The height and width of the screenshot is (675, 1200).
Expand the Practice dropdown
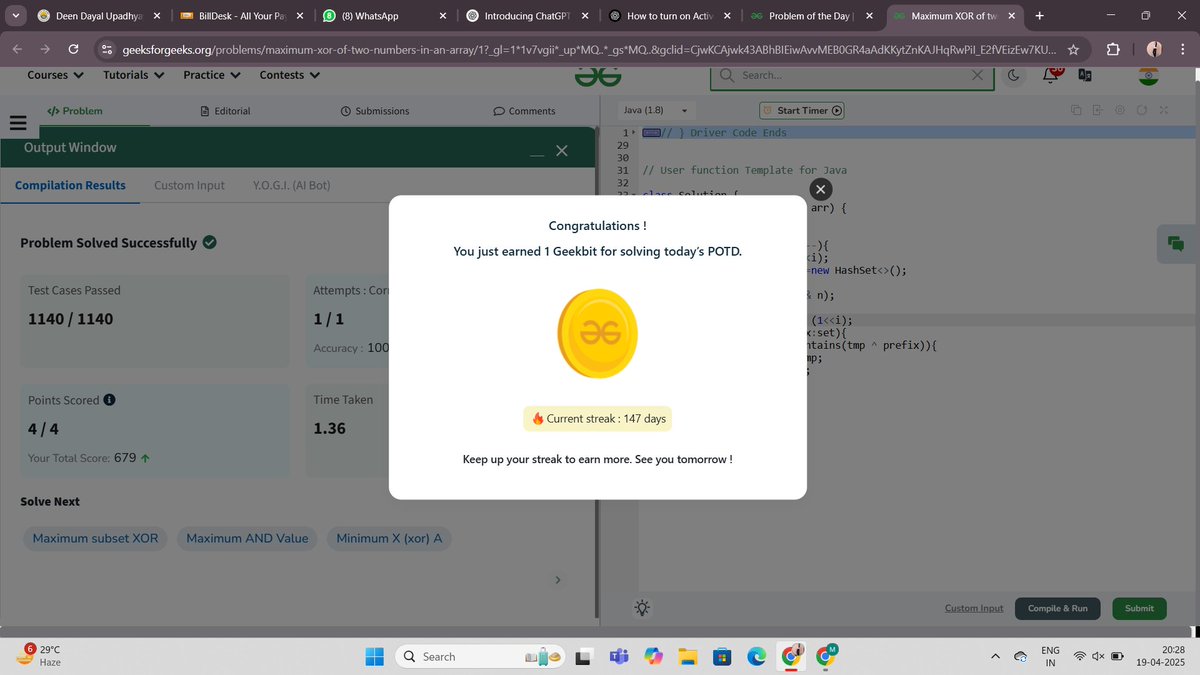tap(212, 75)
